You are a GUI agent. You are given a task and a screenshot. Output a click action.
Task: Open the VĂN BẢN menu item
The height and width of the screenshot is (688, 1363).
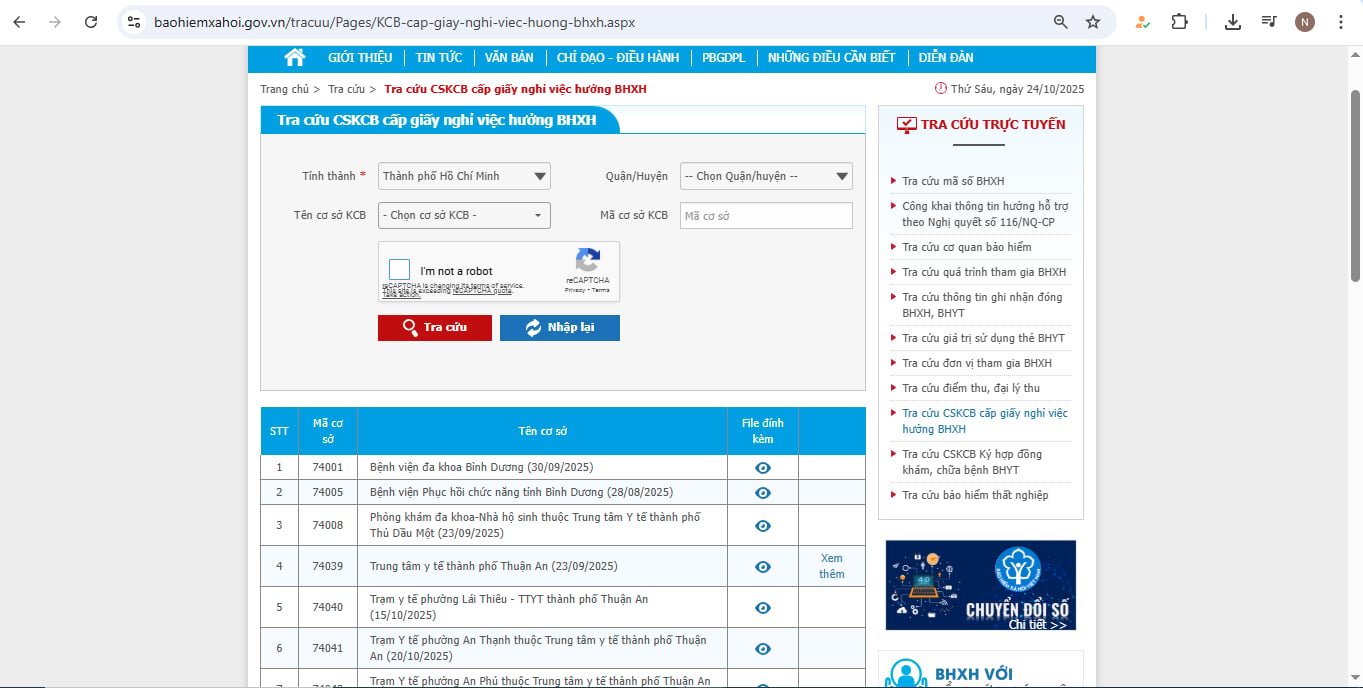click(x=510, y=58)
